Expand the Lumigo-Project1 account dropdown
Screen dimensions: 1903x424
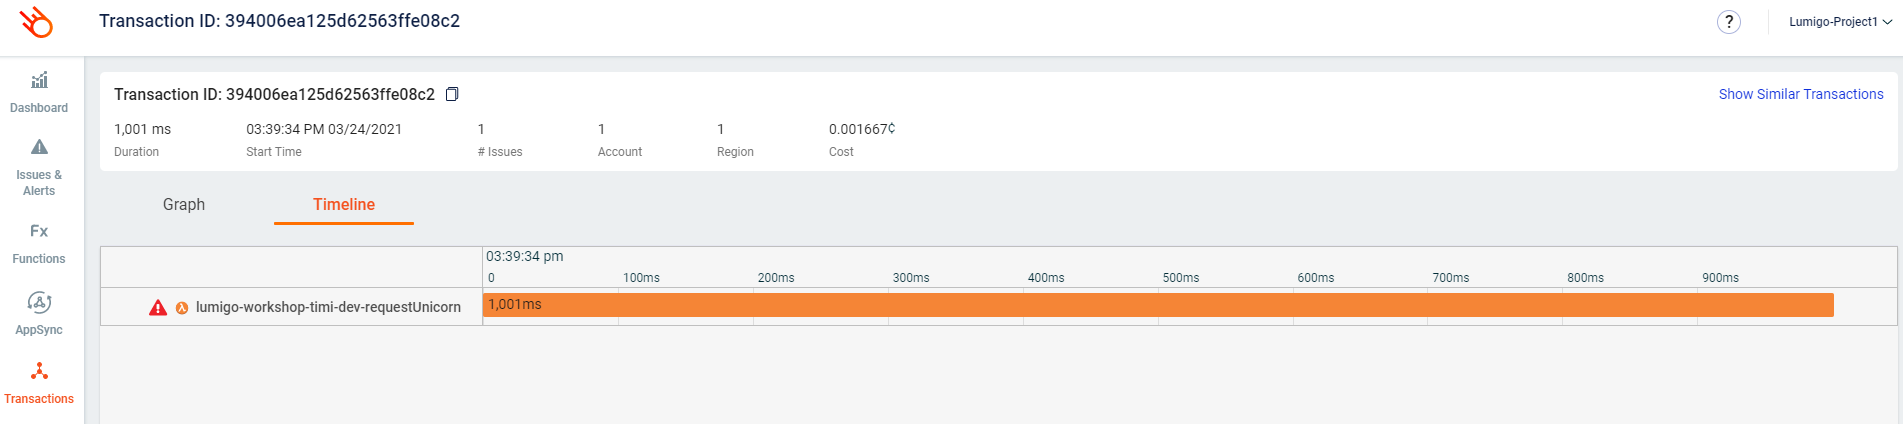pos(1840,22)
